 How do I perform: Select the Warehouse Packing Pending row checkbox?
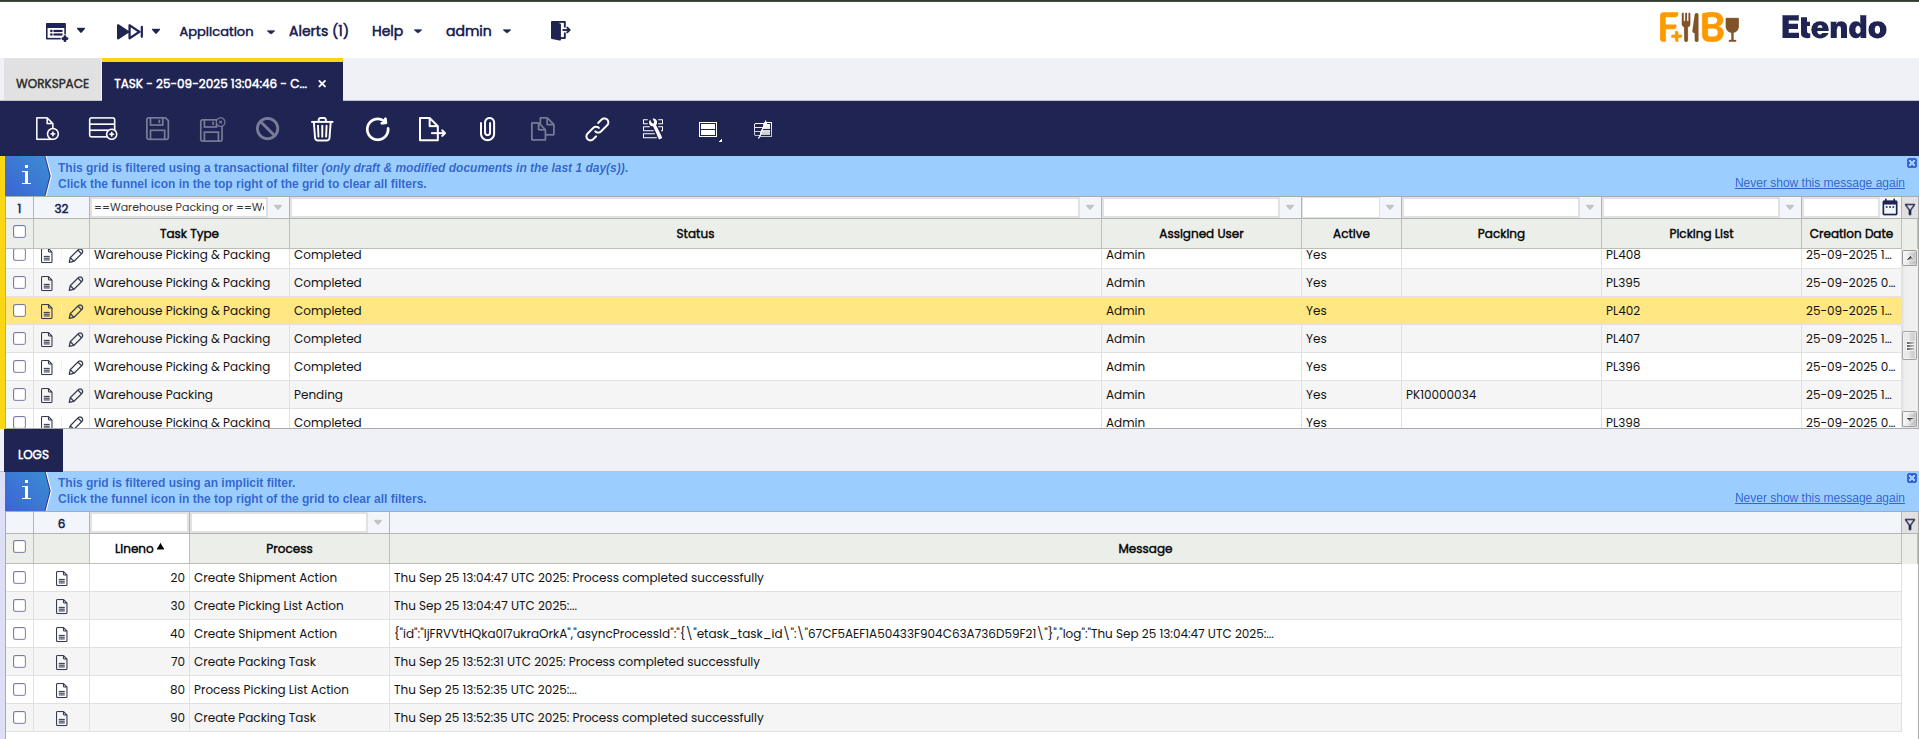point(19,395)
